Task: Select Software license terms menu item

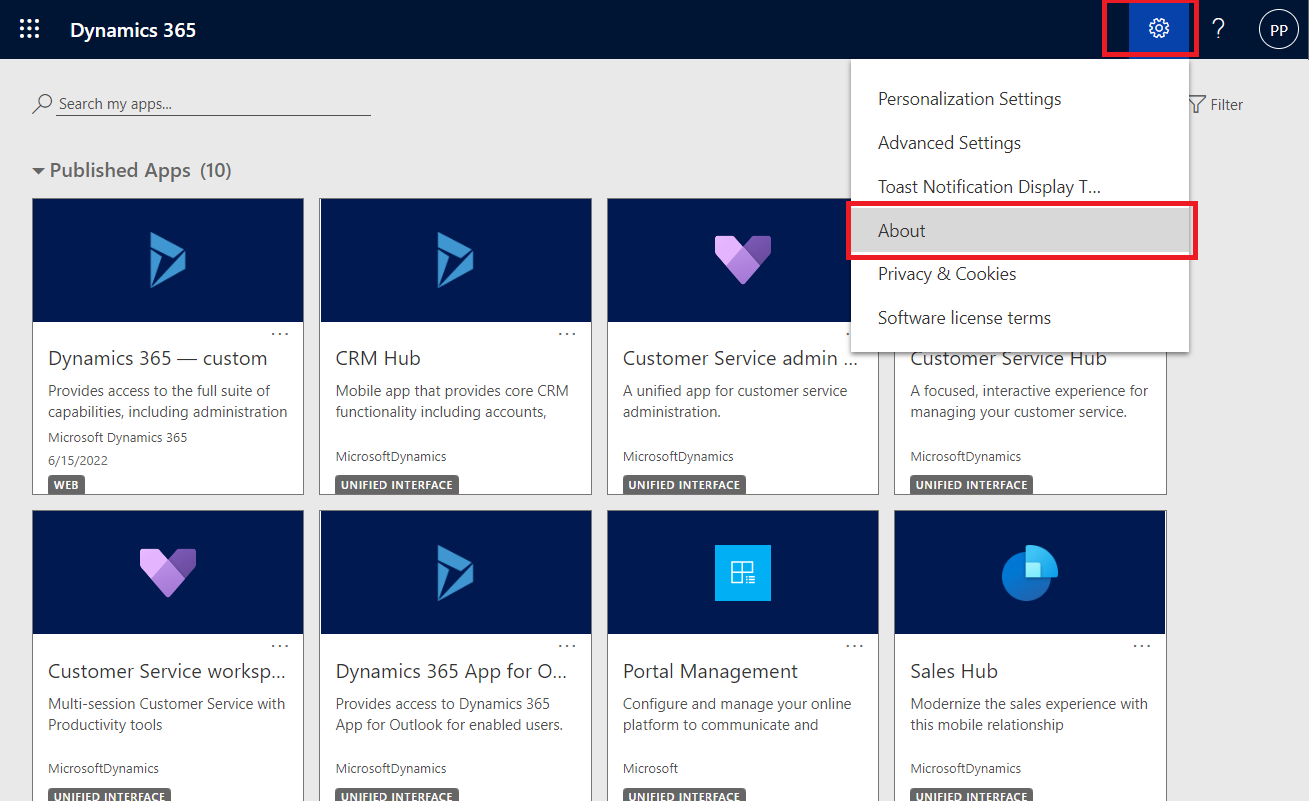Action: point(1020,318)
